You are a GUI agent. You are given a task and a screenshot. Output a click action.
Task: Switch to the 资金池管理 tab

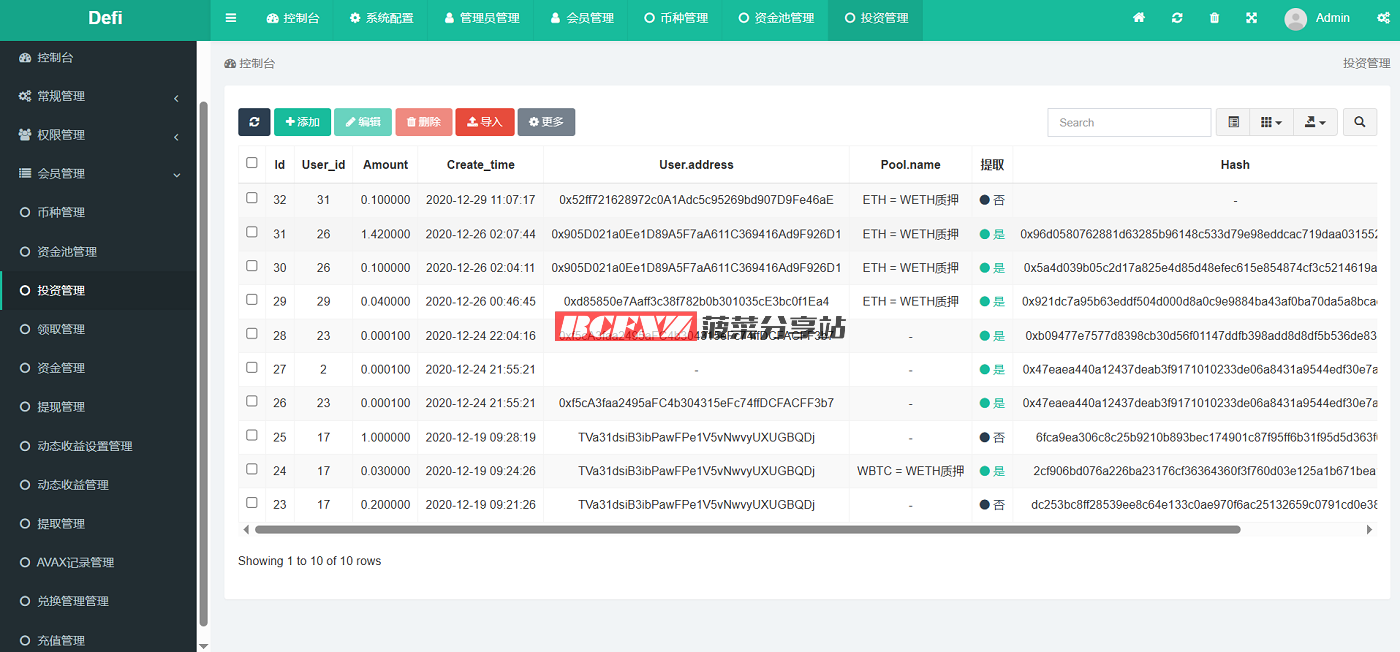pos(776,18)
